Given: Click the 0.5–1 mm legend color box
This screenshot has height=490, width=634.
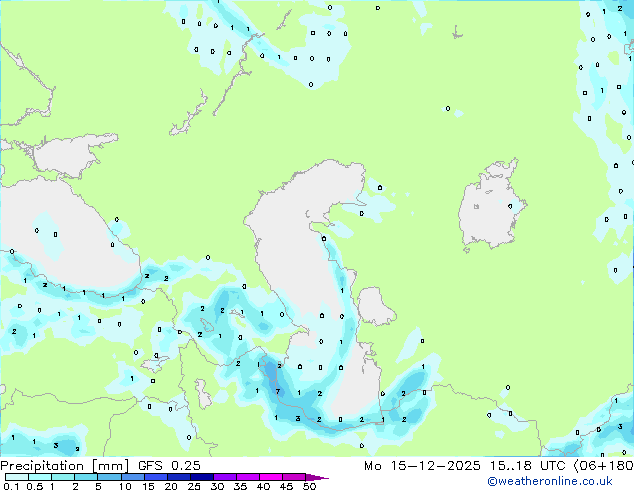Looking at the screenshot, I should pyautogui.click(x=40, y=477).
